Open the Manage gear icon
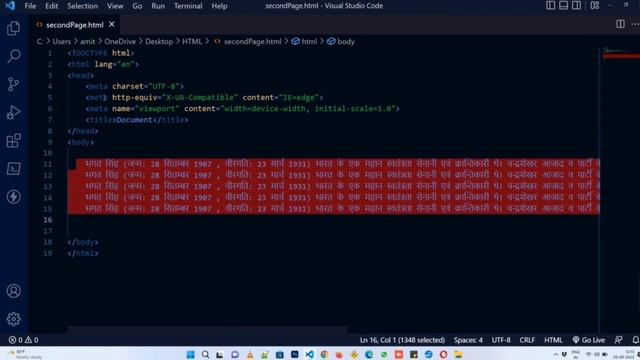640x360 pixels. click(x=13, y=319)
